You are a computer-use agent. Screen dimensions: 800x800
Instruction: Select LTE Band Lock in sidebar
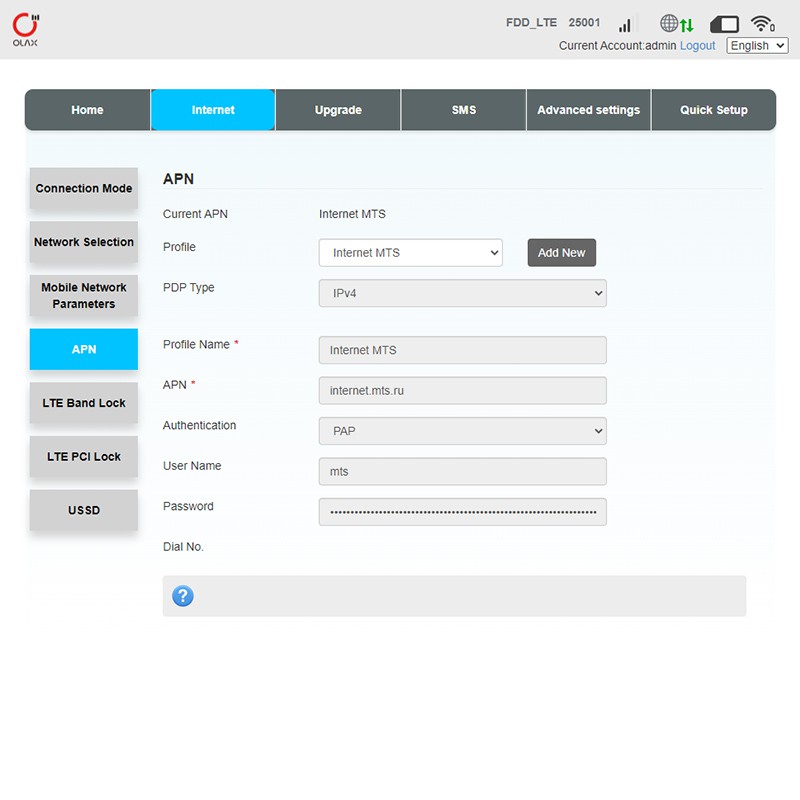tap(84, 403)
